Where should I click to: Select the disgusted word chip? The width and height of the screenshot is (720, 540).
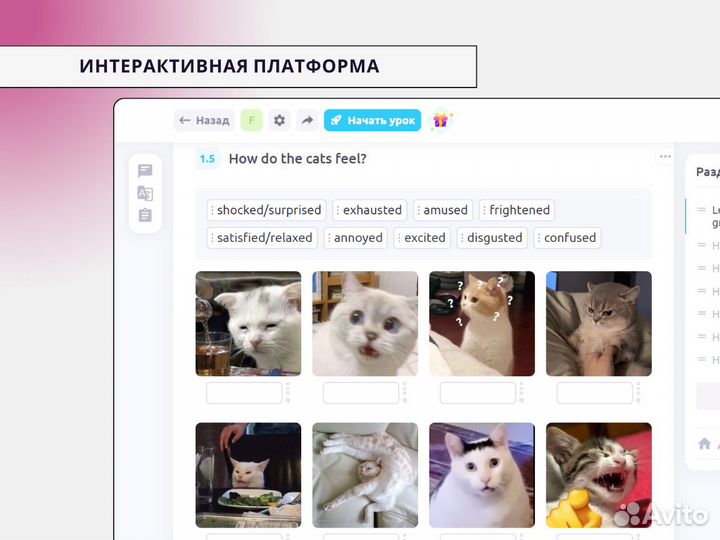tap(492, 238)
